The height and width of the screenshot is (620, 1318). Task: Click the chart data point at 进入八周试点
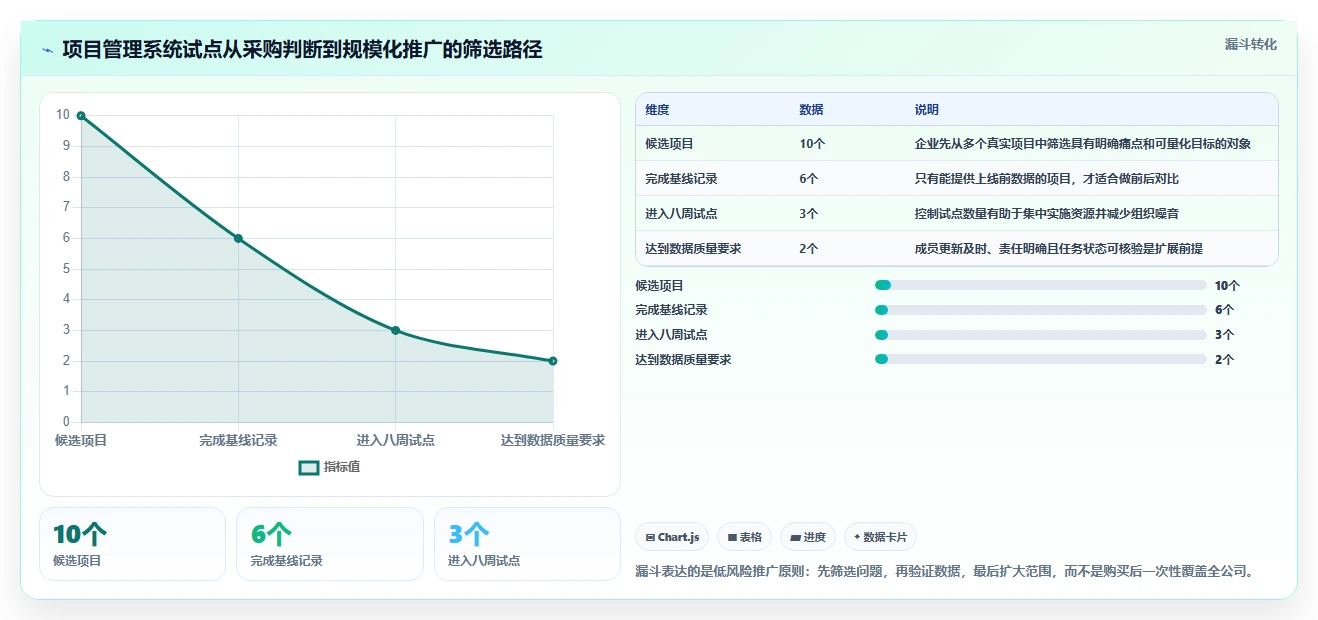[396, 330]
